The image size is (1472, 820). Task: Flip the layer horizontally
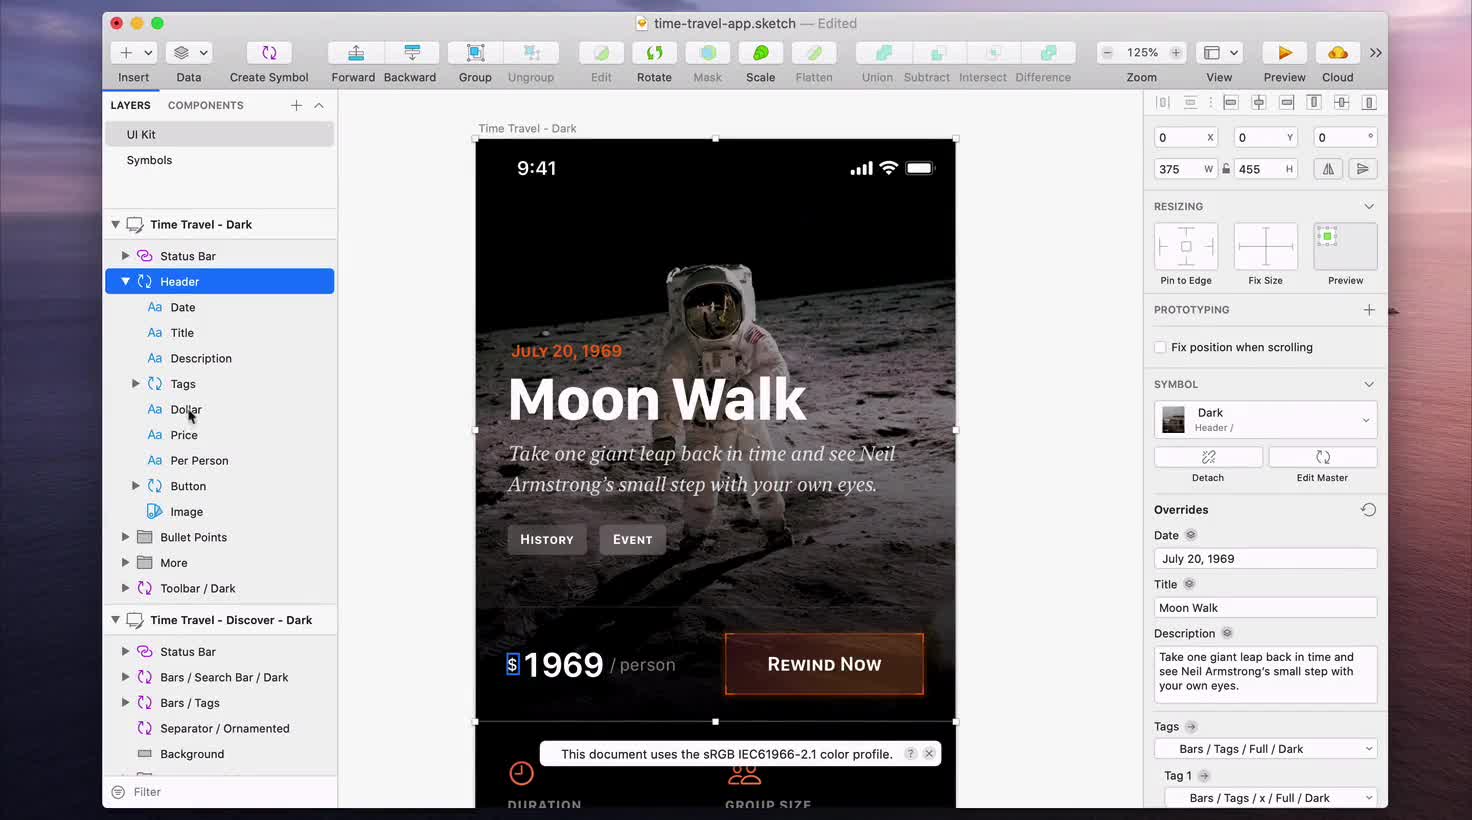tap(1328, 169)
